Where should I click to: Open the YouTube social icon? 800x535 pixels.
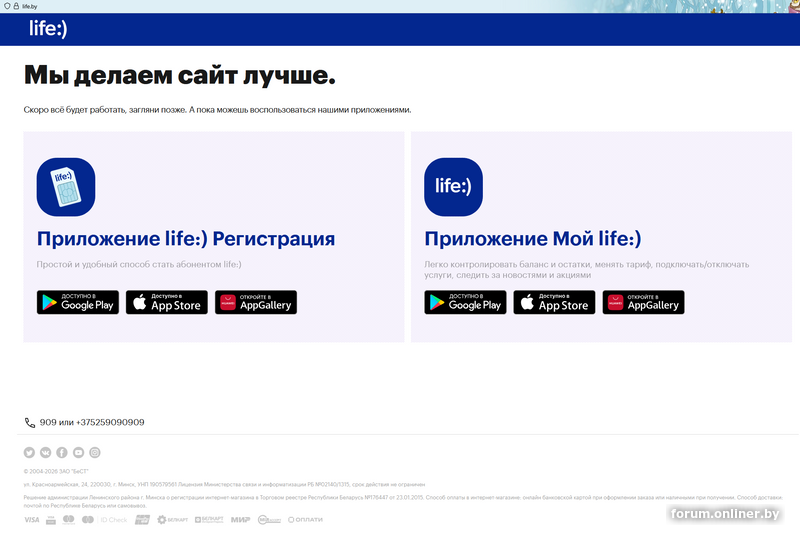[78, 452]
